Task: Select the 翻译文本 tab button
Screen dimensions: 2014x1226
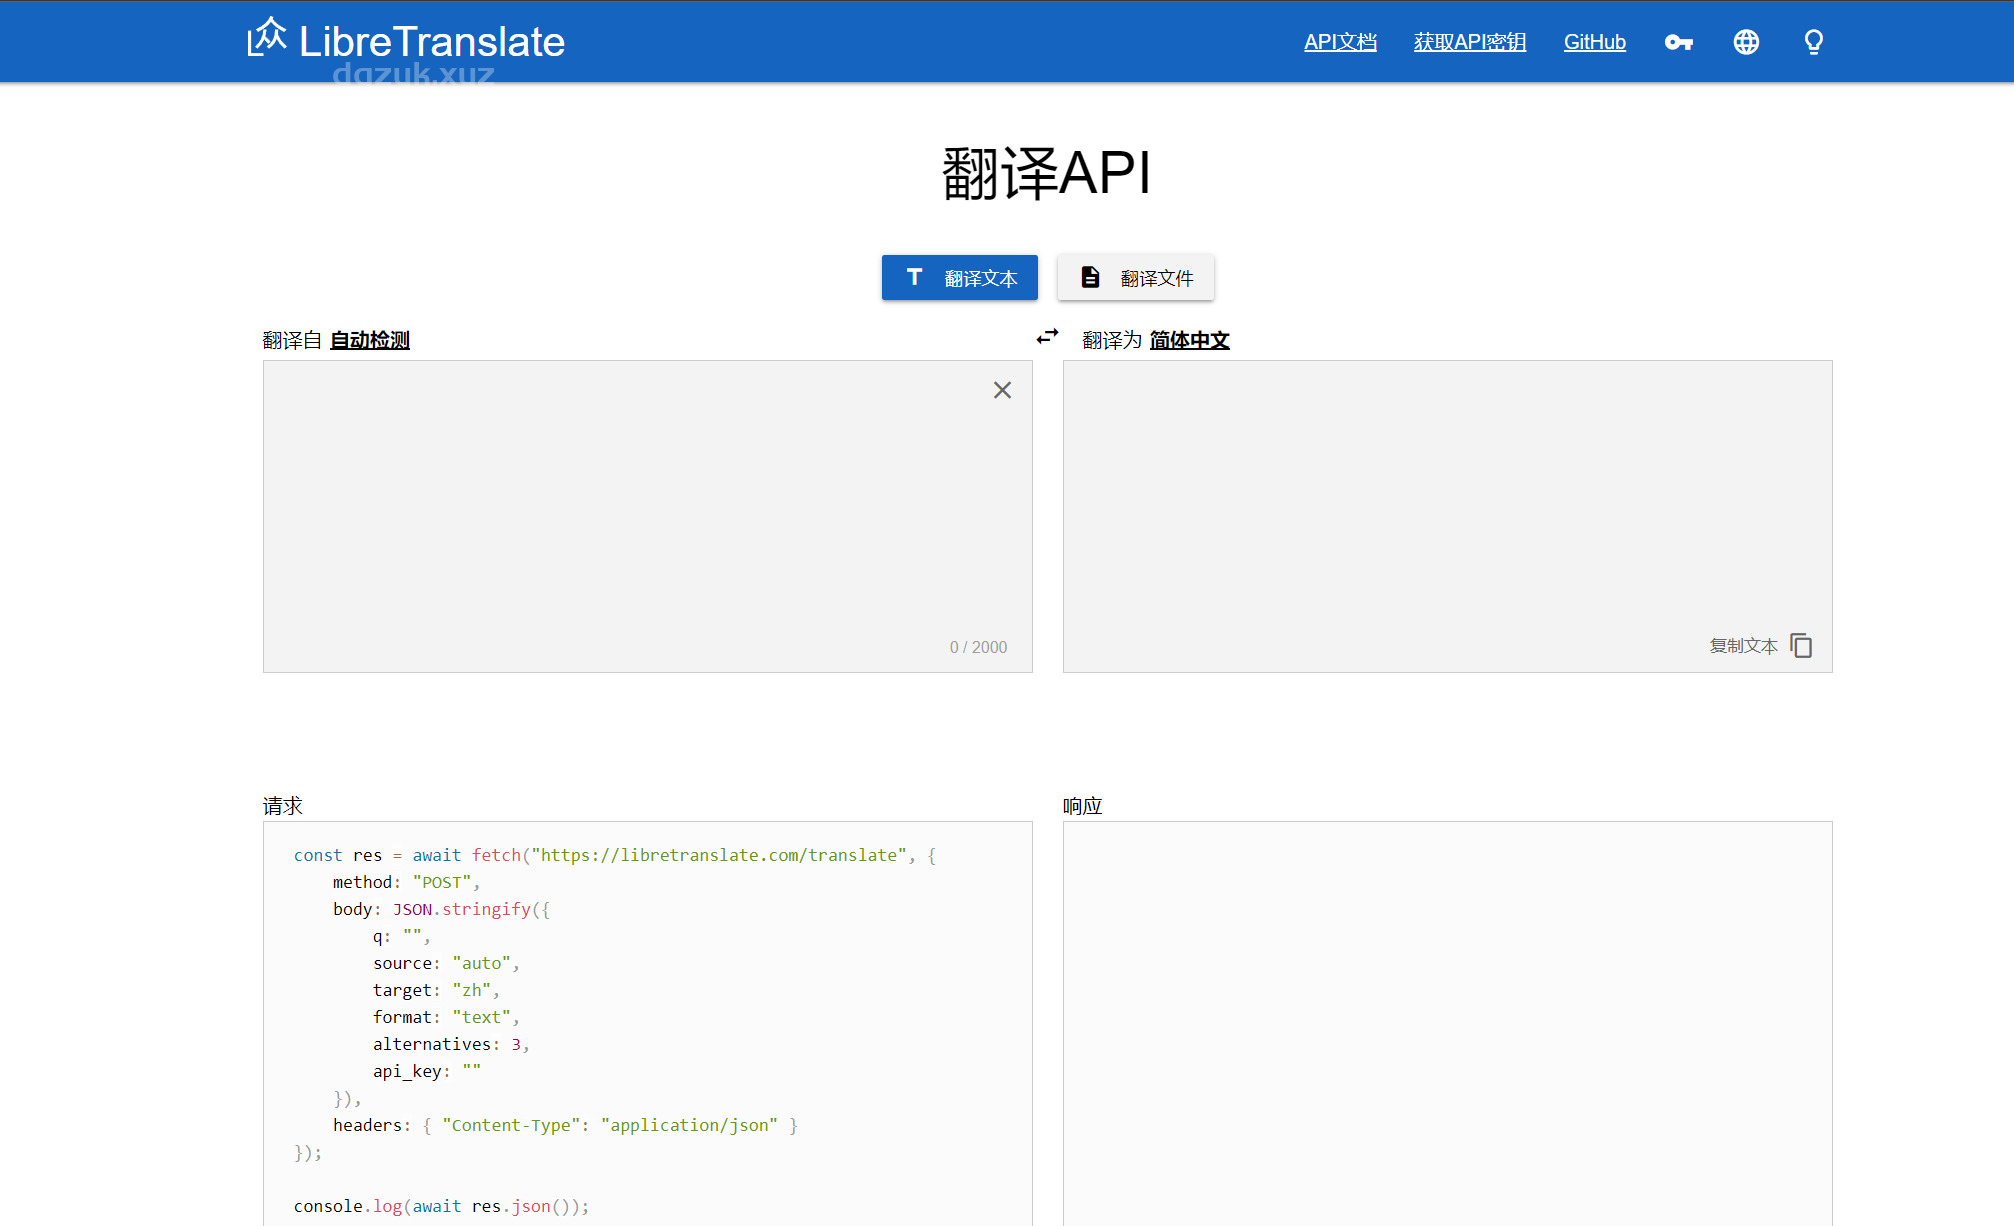Action: pyautogui.click(x=960, y=277)
